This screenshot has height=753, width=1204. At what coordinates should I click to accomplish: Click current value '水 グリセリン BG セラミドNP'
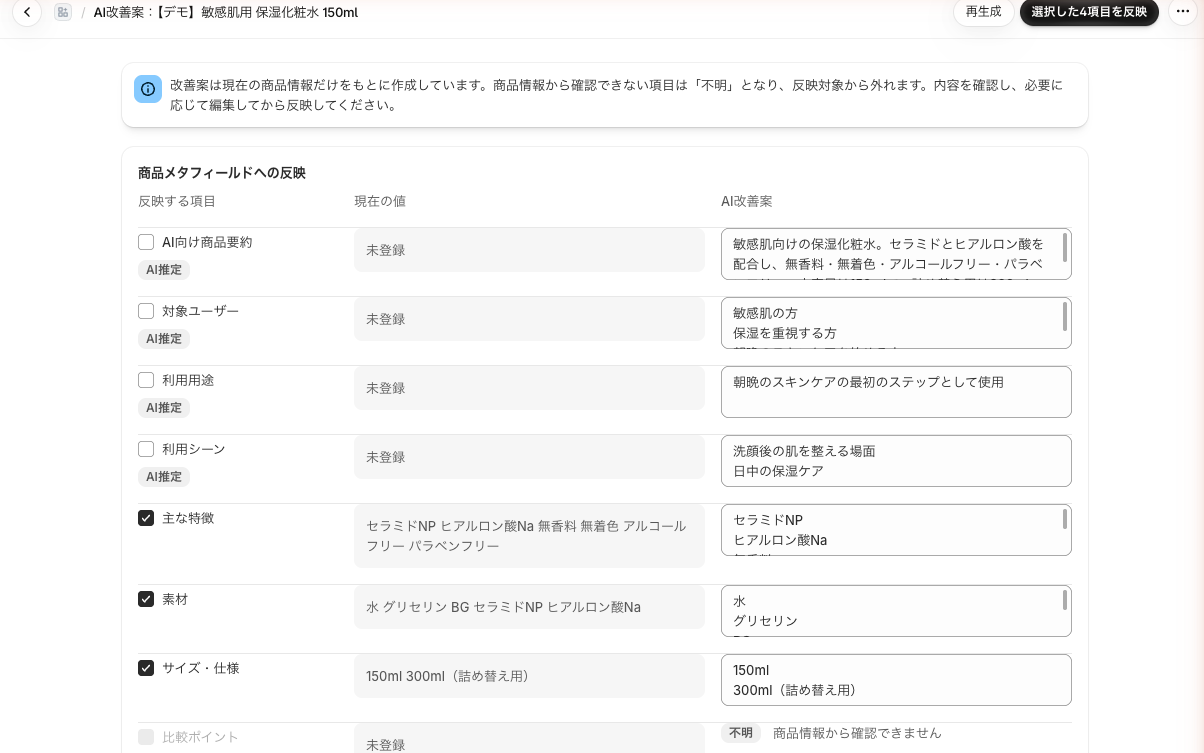click(x=529, y=607)
